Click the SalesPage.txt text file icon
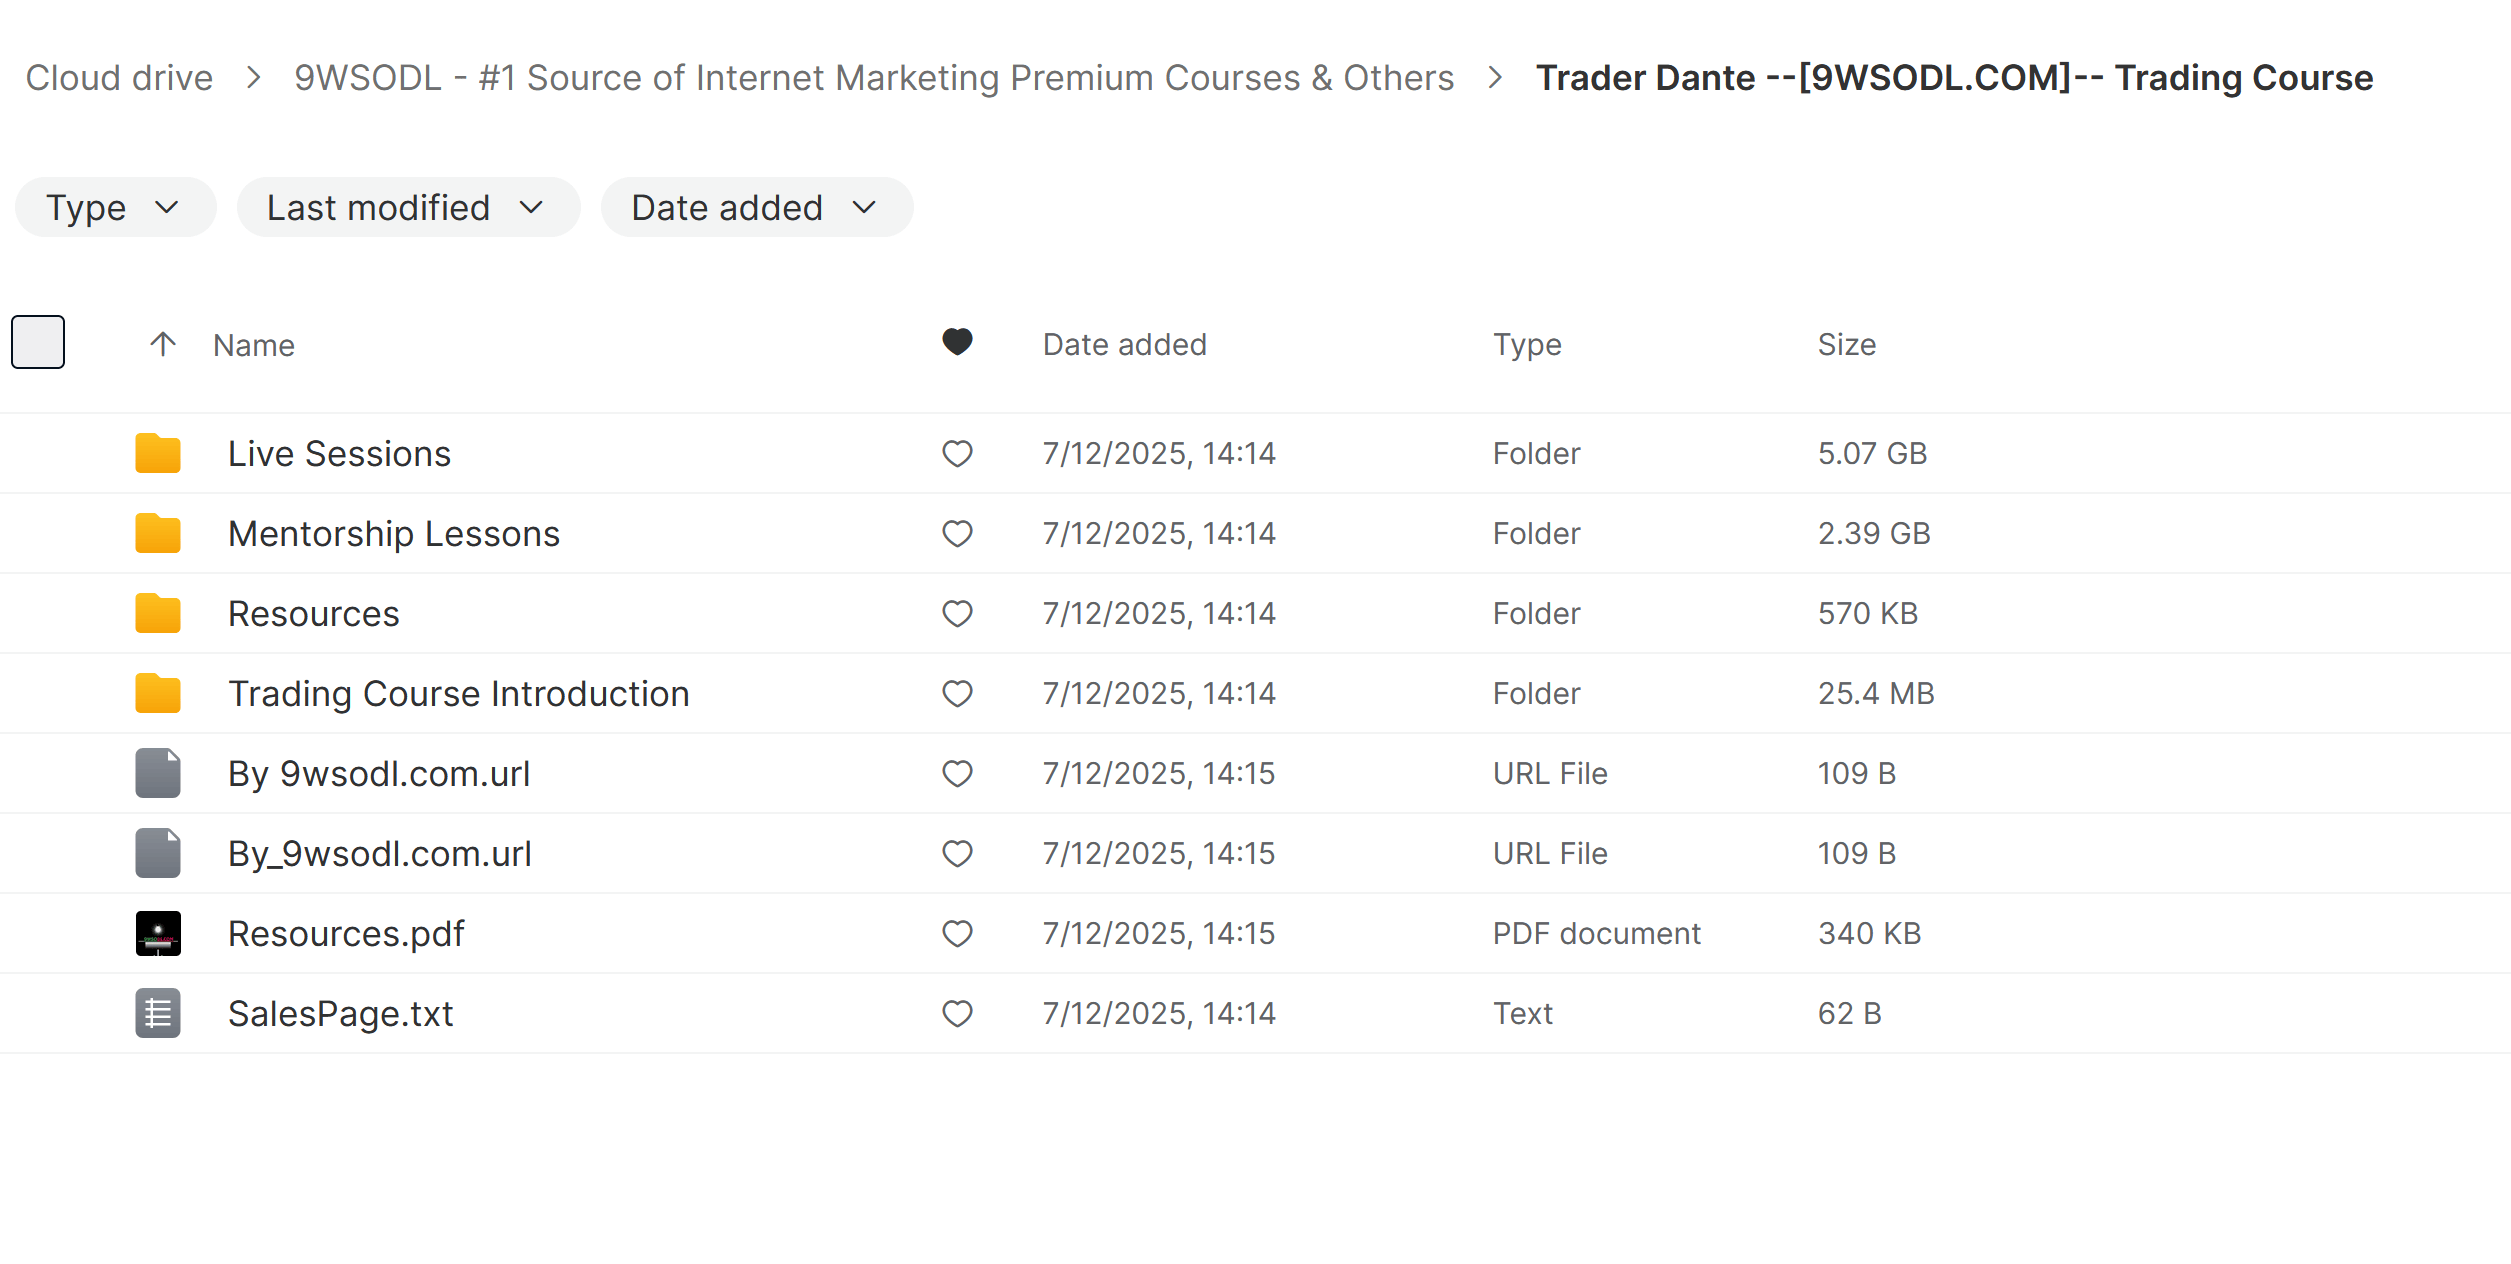The width and height of the screenshot is (2511, 1264). tap(157, 1012)
